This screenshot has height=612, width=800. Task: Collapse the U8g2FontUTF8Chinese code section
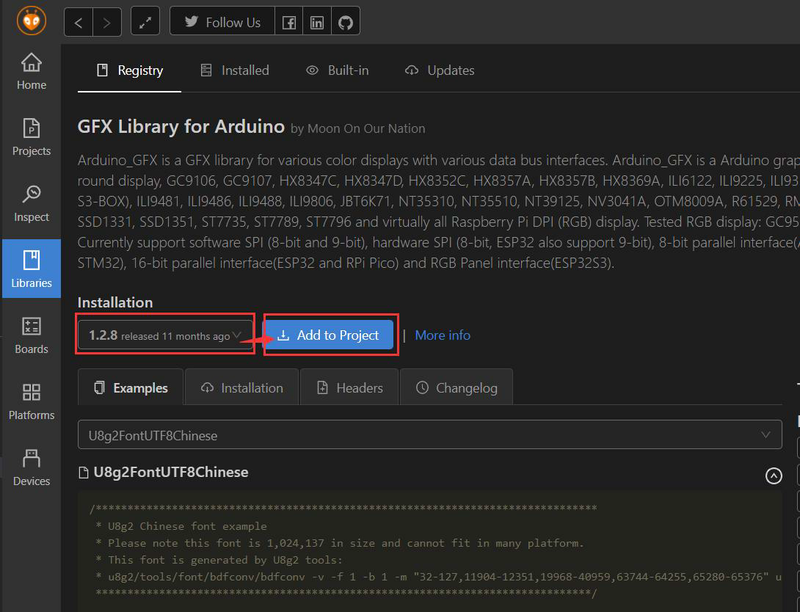tap(773, 476)
